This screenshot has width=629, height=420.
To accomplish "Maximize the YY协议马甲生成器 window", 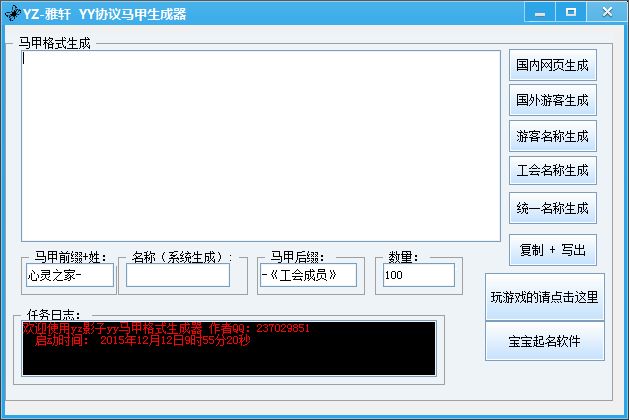I will tap(571, 12).
